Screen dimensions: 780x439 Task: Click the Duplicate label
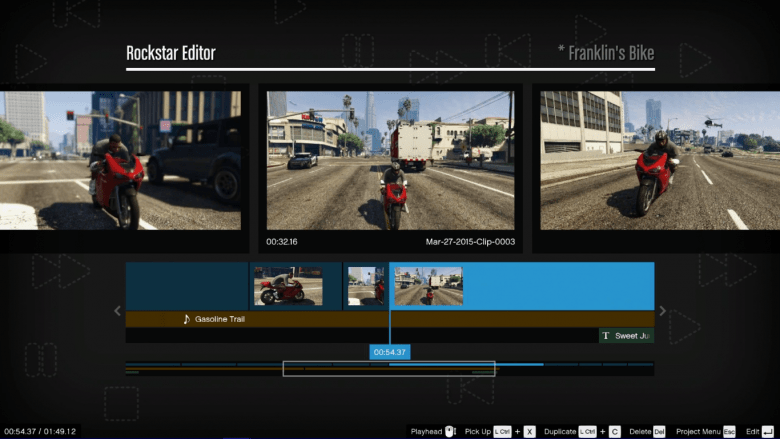pos(559,431)
